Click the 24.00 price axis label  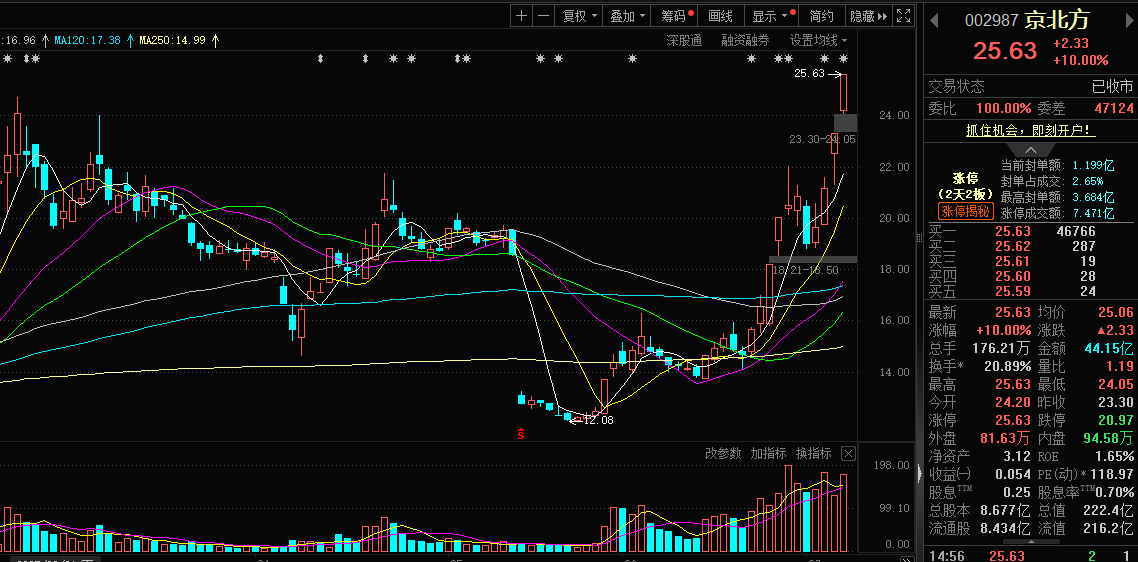tap(893, 115)
